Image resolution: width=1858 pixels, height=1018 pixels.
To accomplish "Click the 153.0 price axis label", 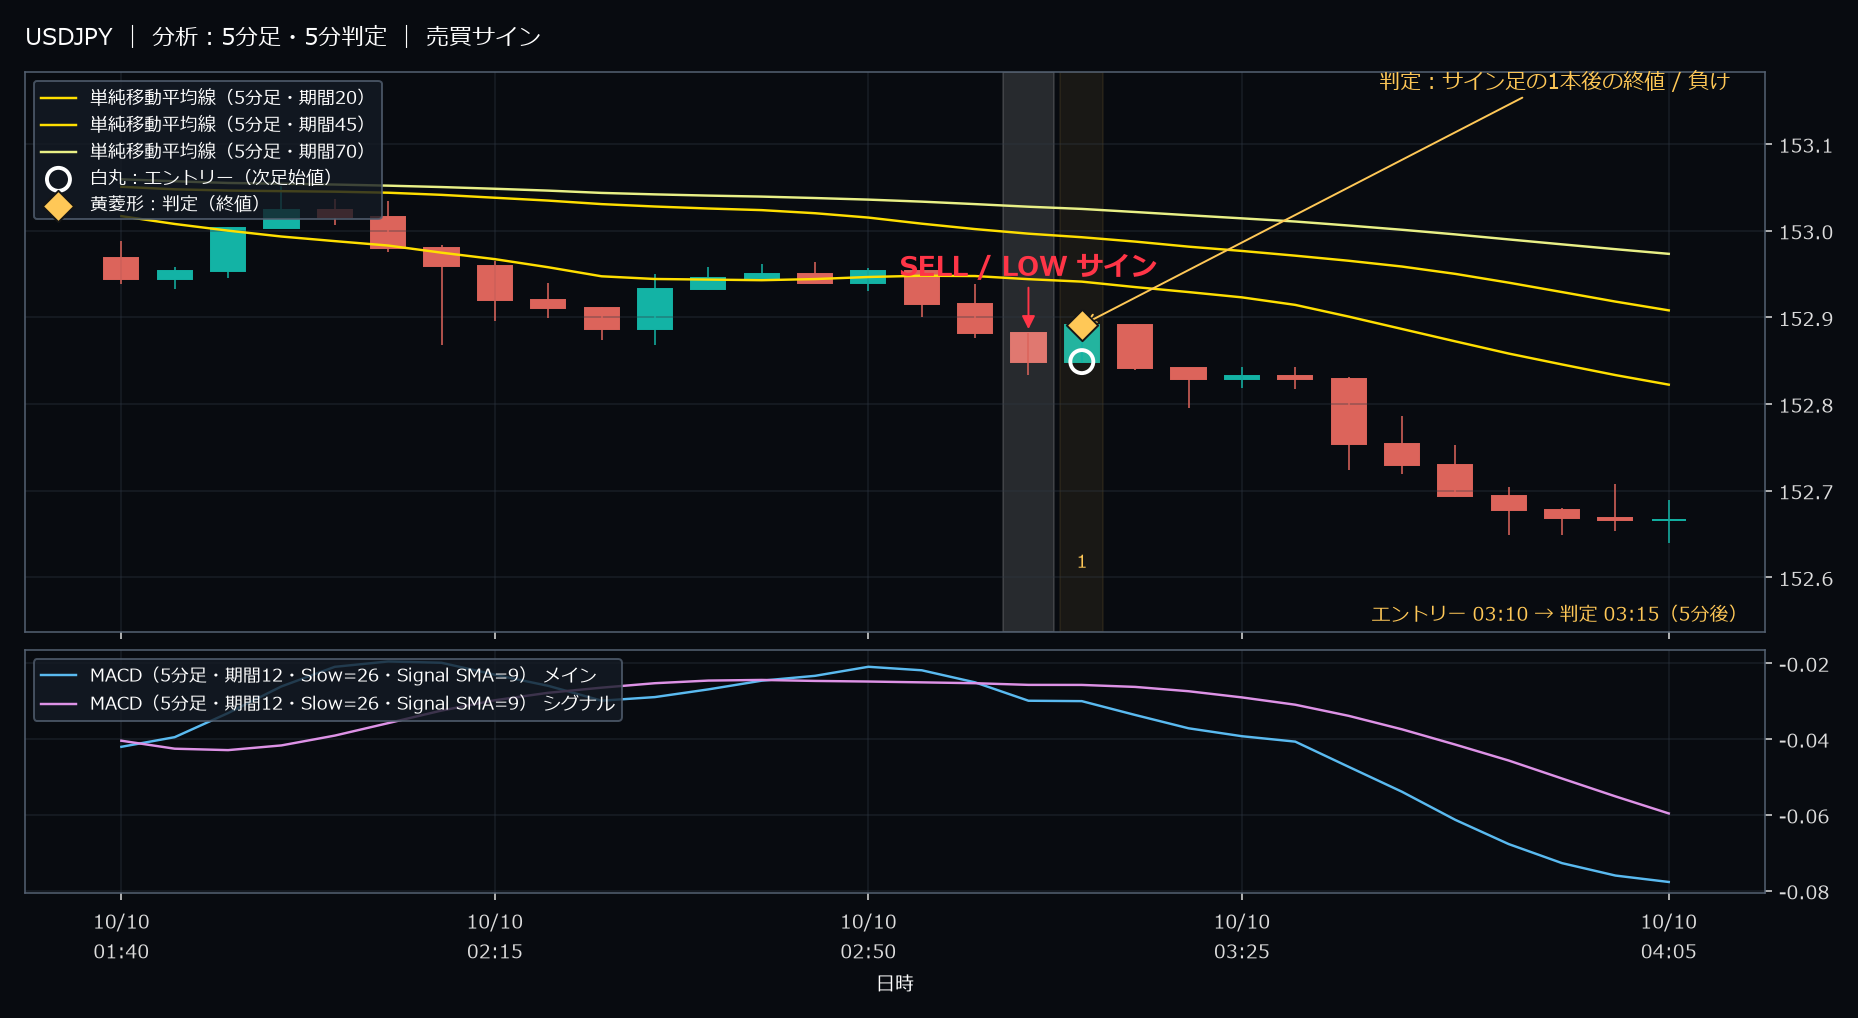I will 1805,232.
